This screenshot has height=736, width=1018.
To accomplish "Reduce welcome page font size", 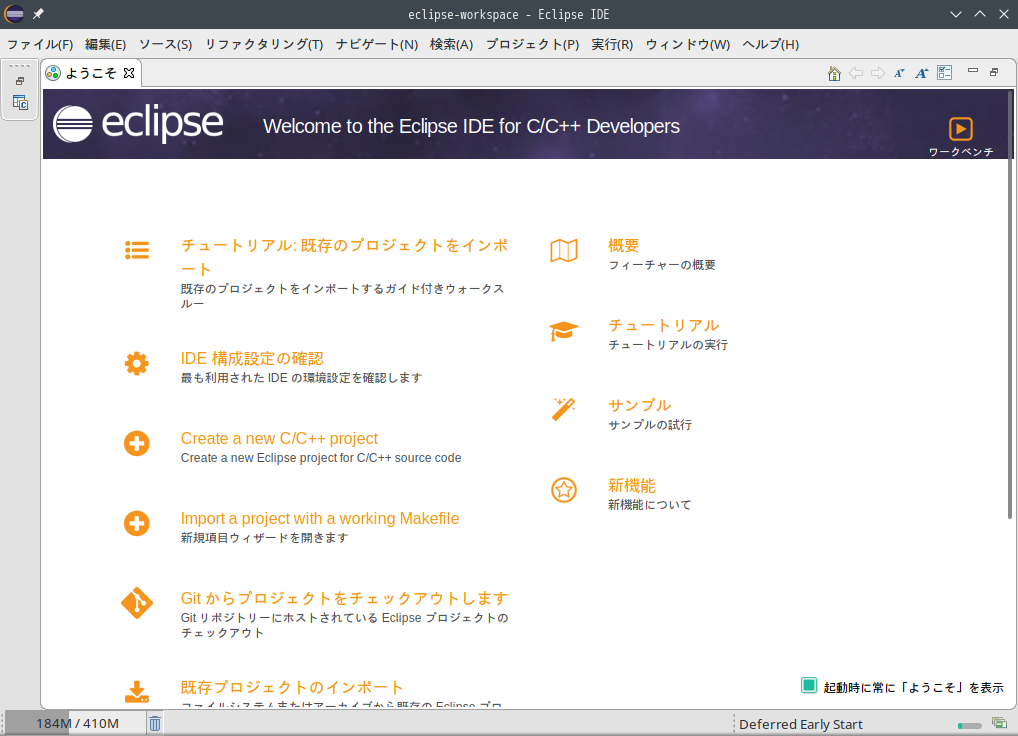I will pyautogui.click(x=899, y=73).
